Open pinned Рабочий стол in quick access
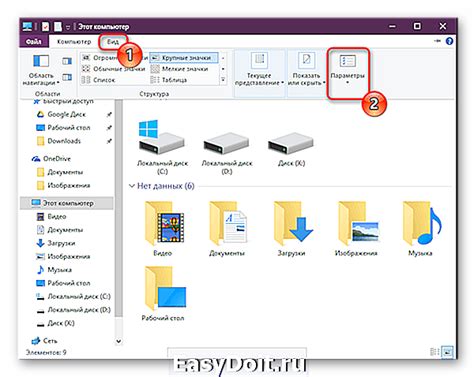 [x=69, y=128]
